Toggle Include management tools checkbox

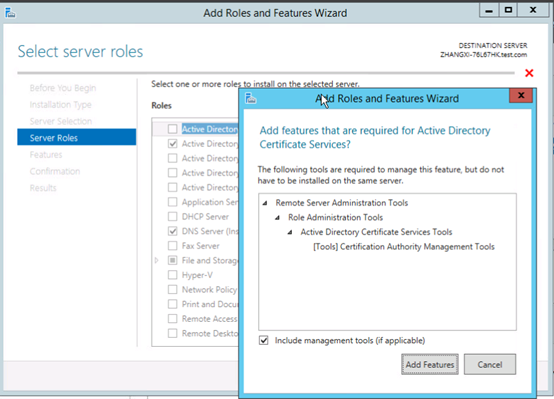(264, 340)
